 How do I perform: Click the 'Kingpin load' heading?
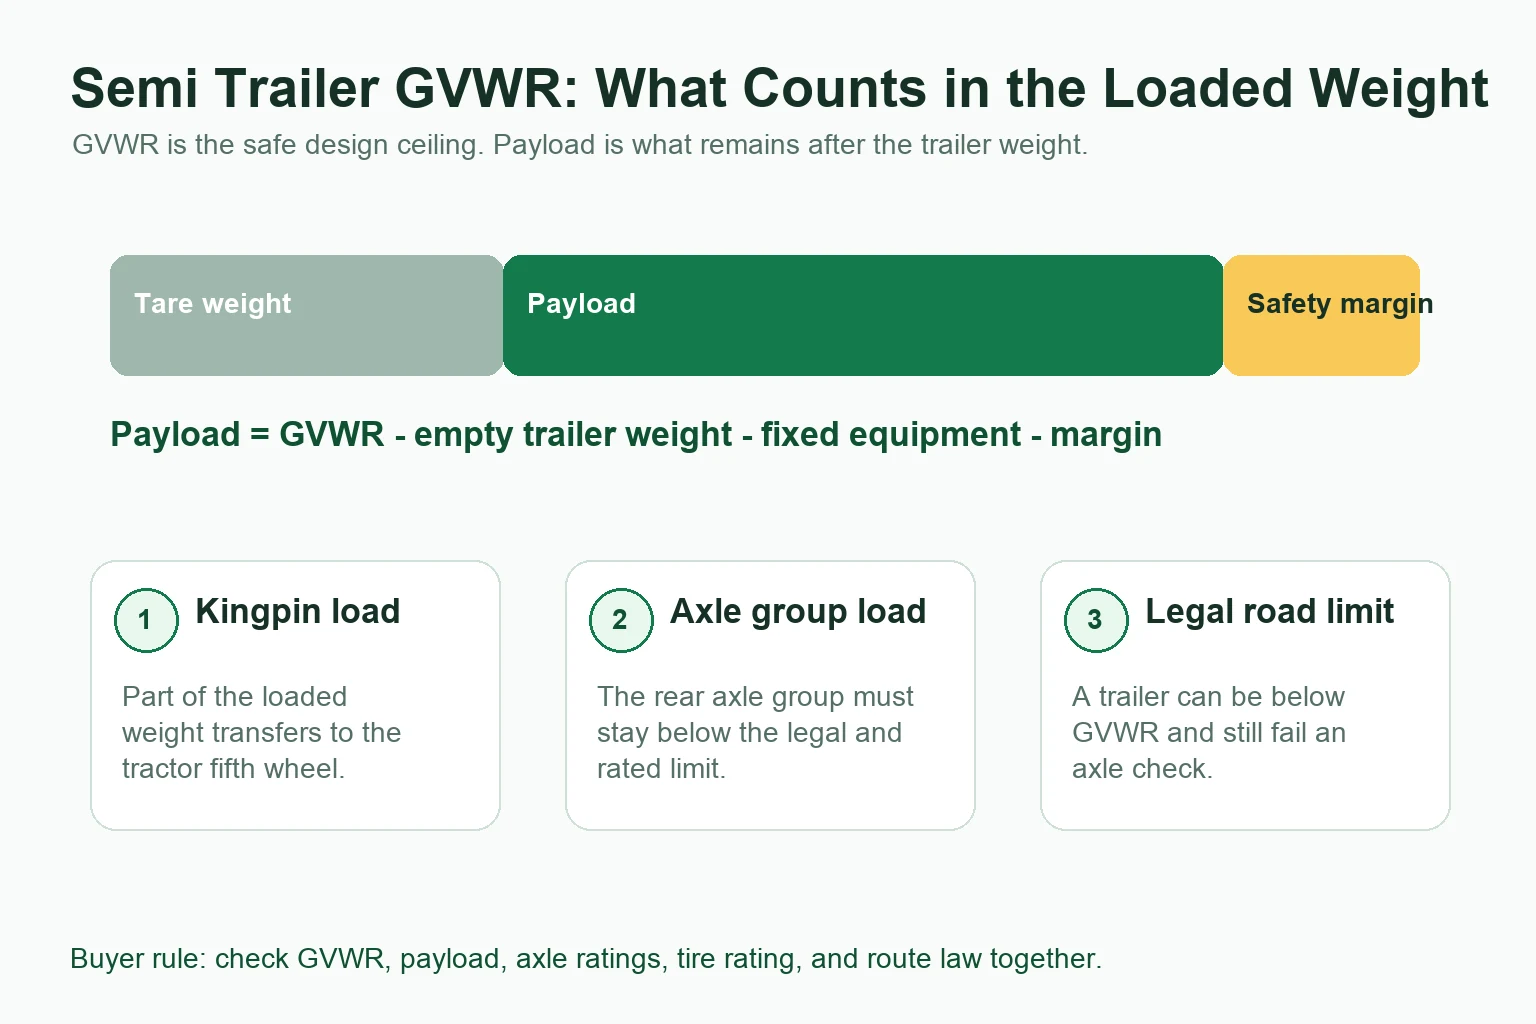point(298,611)
